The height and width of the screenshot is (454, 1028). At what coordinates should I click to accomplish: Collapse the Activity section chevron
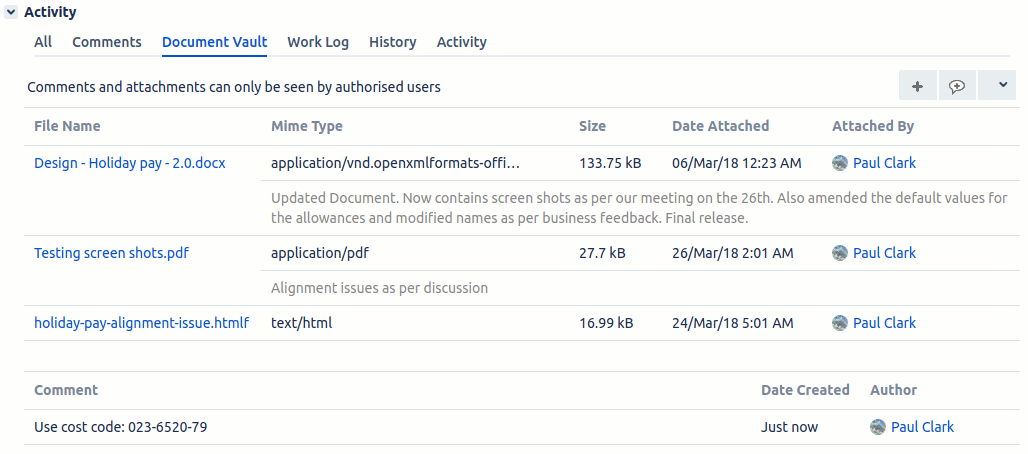10,12
